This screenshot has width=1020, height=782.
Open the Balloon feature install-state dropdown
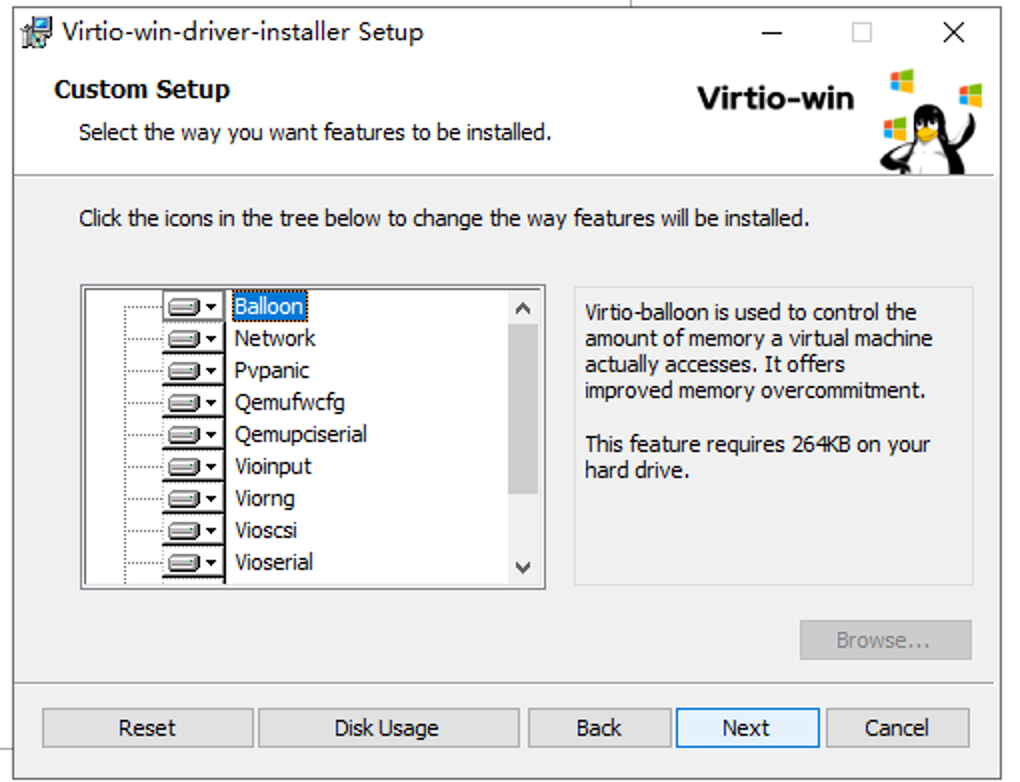click(x=193, y=306)
